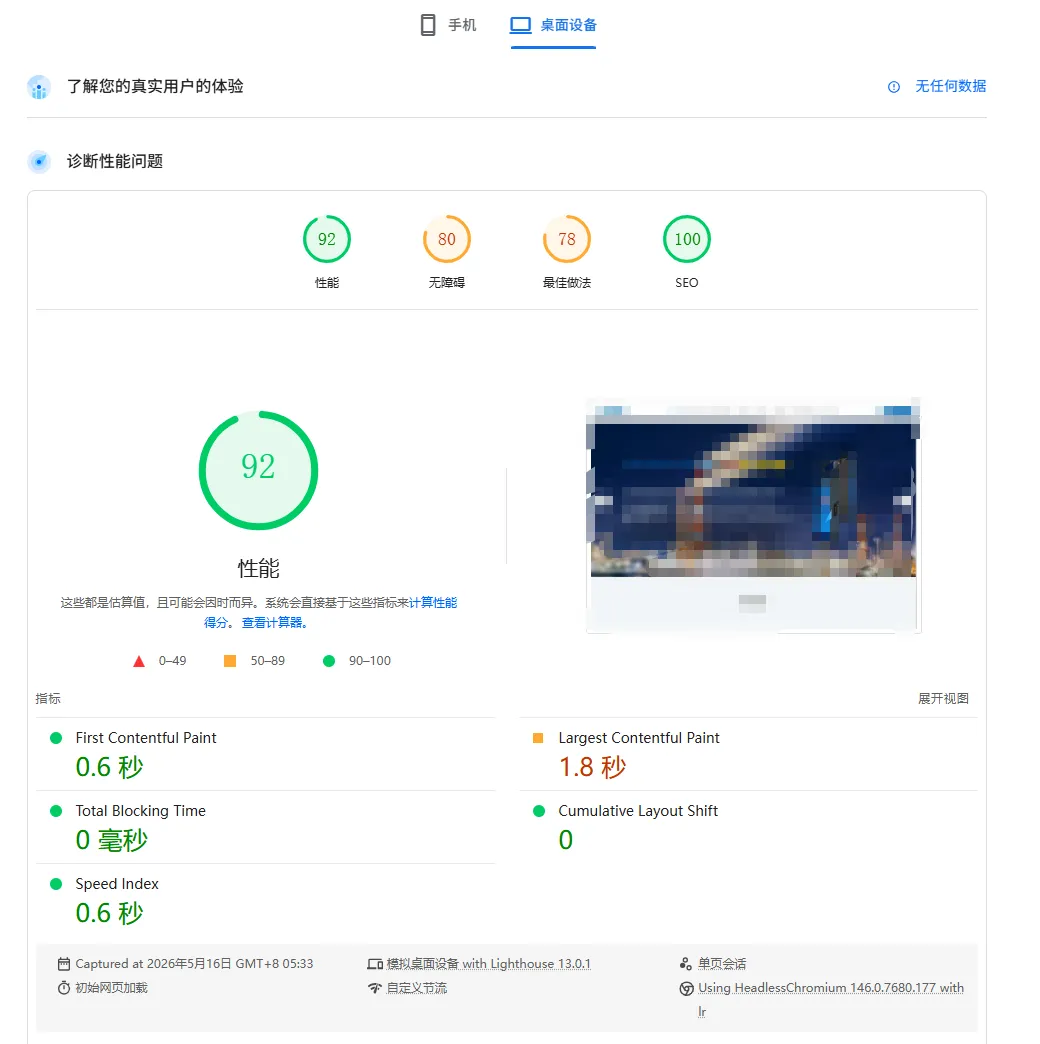Click the green circle 90–100 legend icon
Screen dimensions: 1040x1044
click(329, 661)
